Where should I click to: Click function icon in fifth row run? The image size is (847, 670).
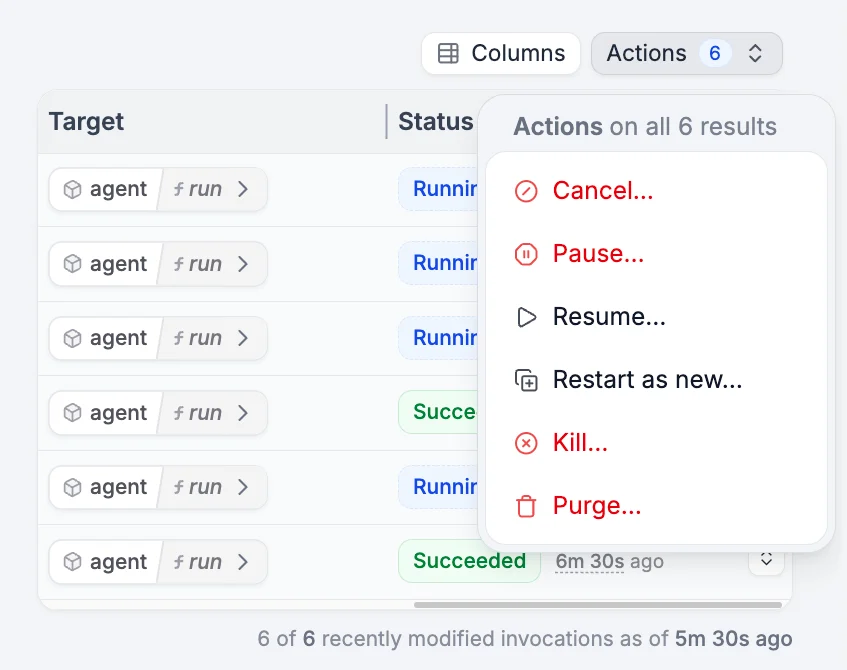click(178, 487)
